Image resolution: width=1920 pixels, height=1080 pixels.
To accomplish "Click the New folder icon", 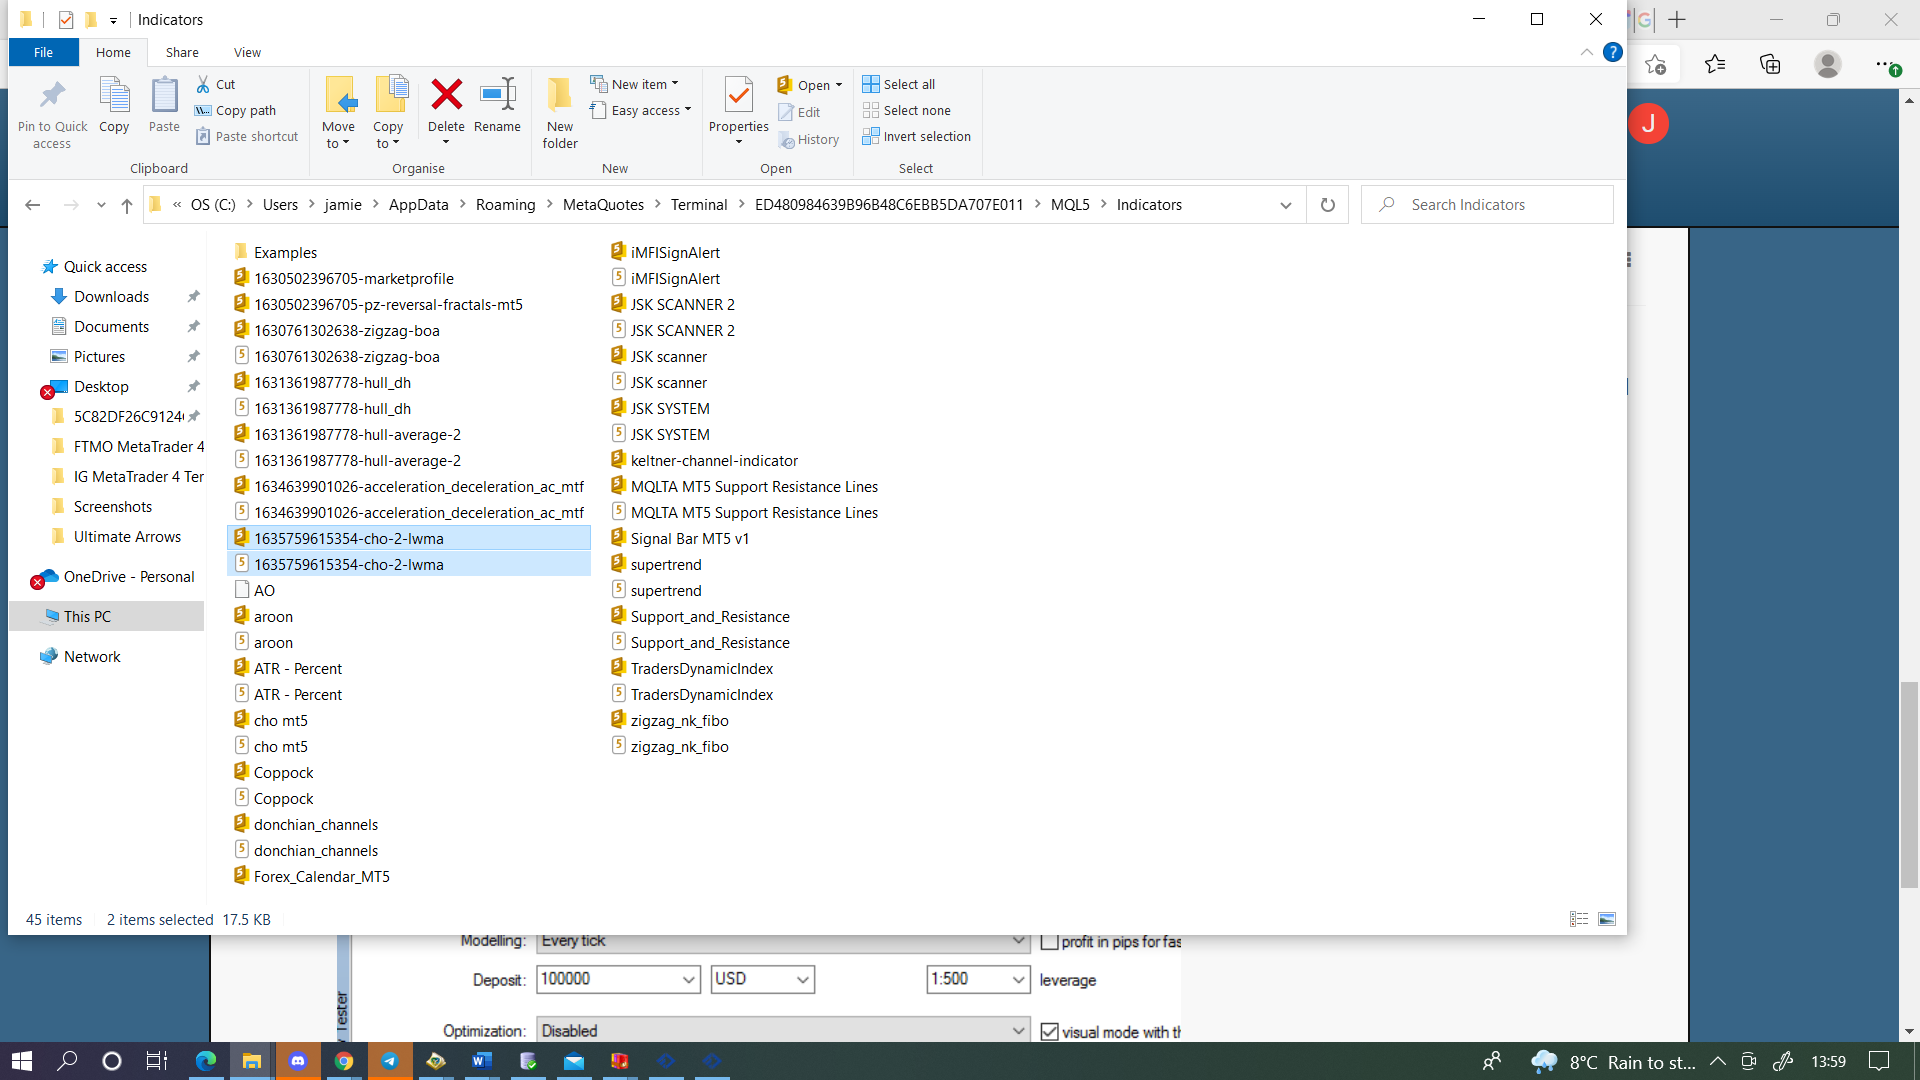I will tap(559, 96).
